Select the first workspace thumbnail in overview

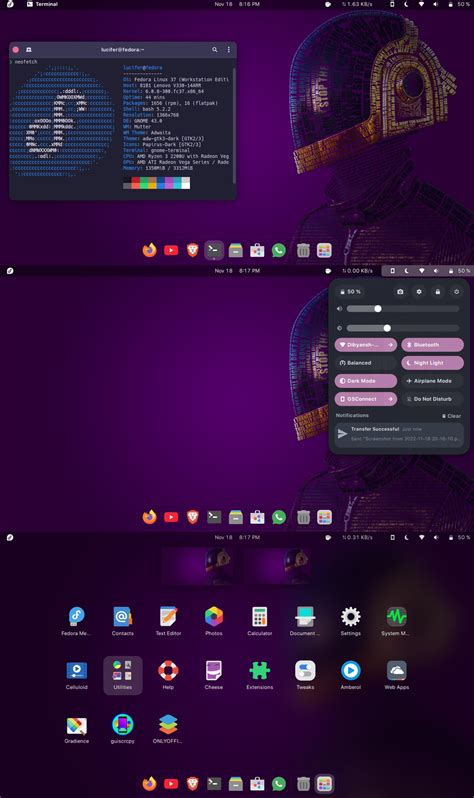pos(197,565)
